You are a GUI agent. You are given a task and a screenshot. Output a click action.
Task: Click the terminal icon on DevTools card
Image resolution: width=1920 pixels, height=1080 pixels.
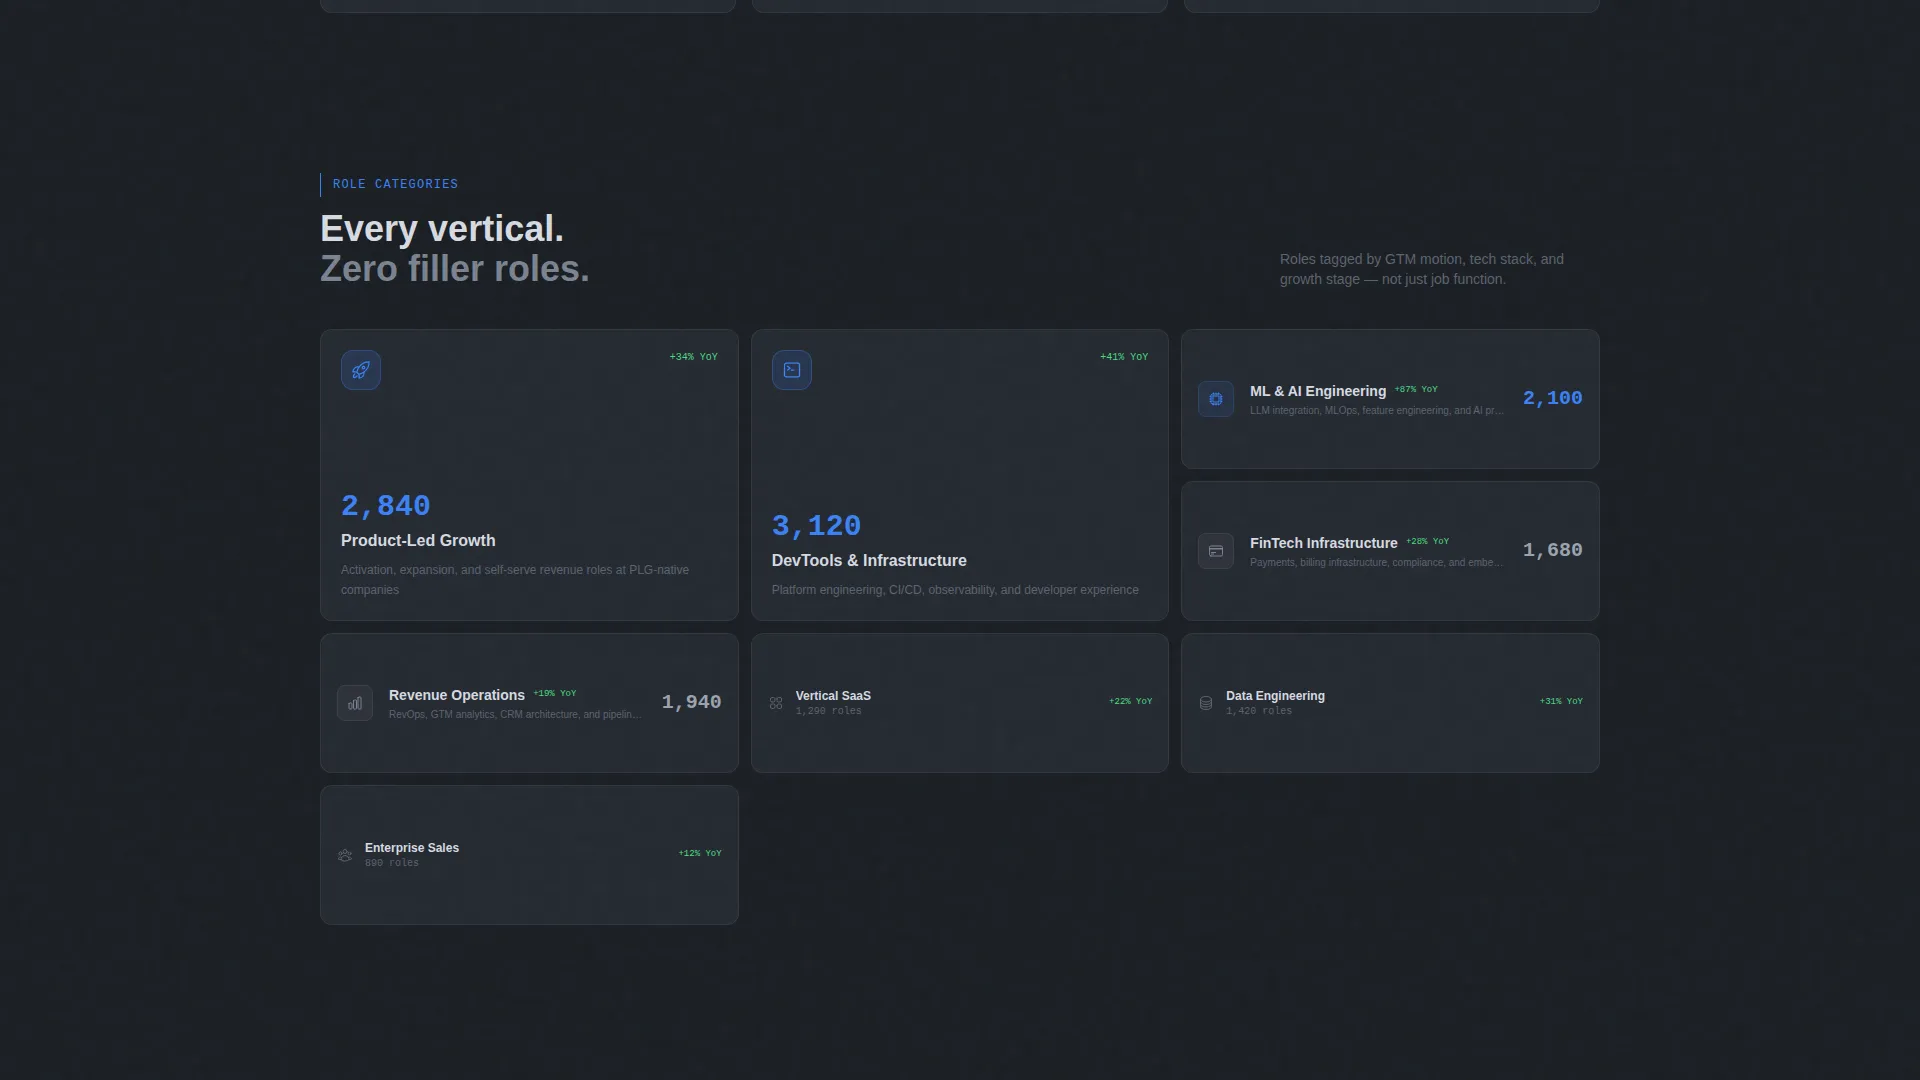tap(792, 370)
